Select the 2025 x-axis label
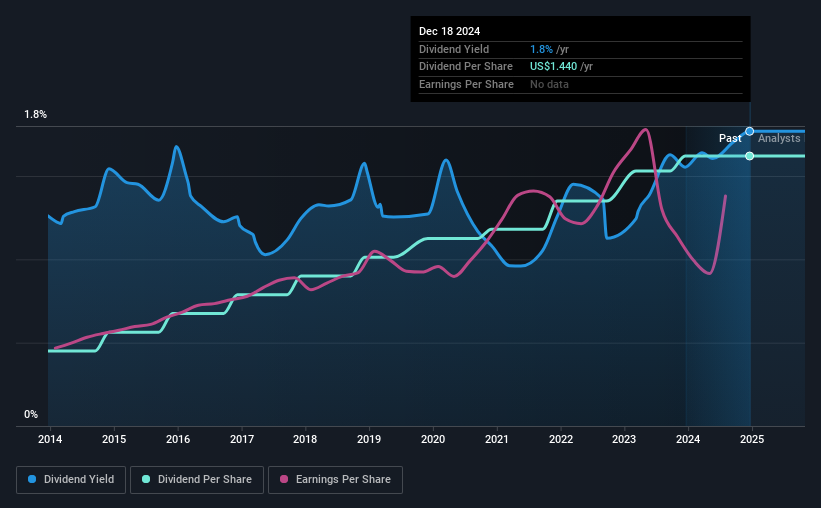 [752, 439]
